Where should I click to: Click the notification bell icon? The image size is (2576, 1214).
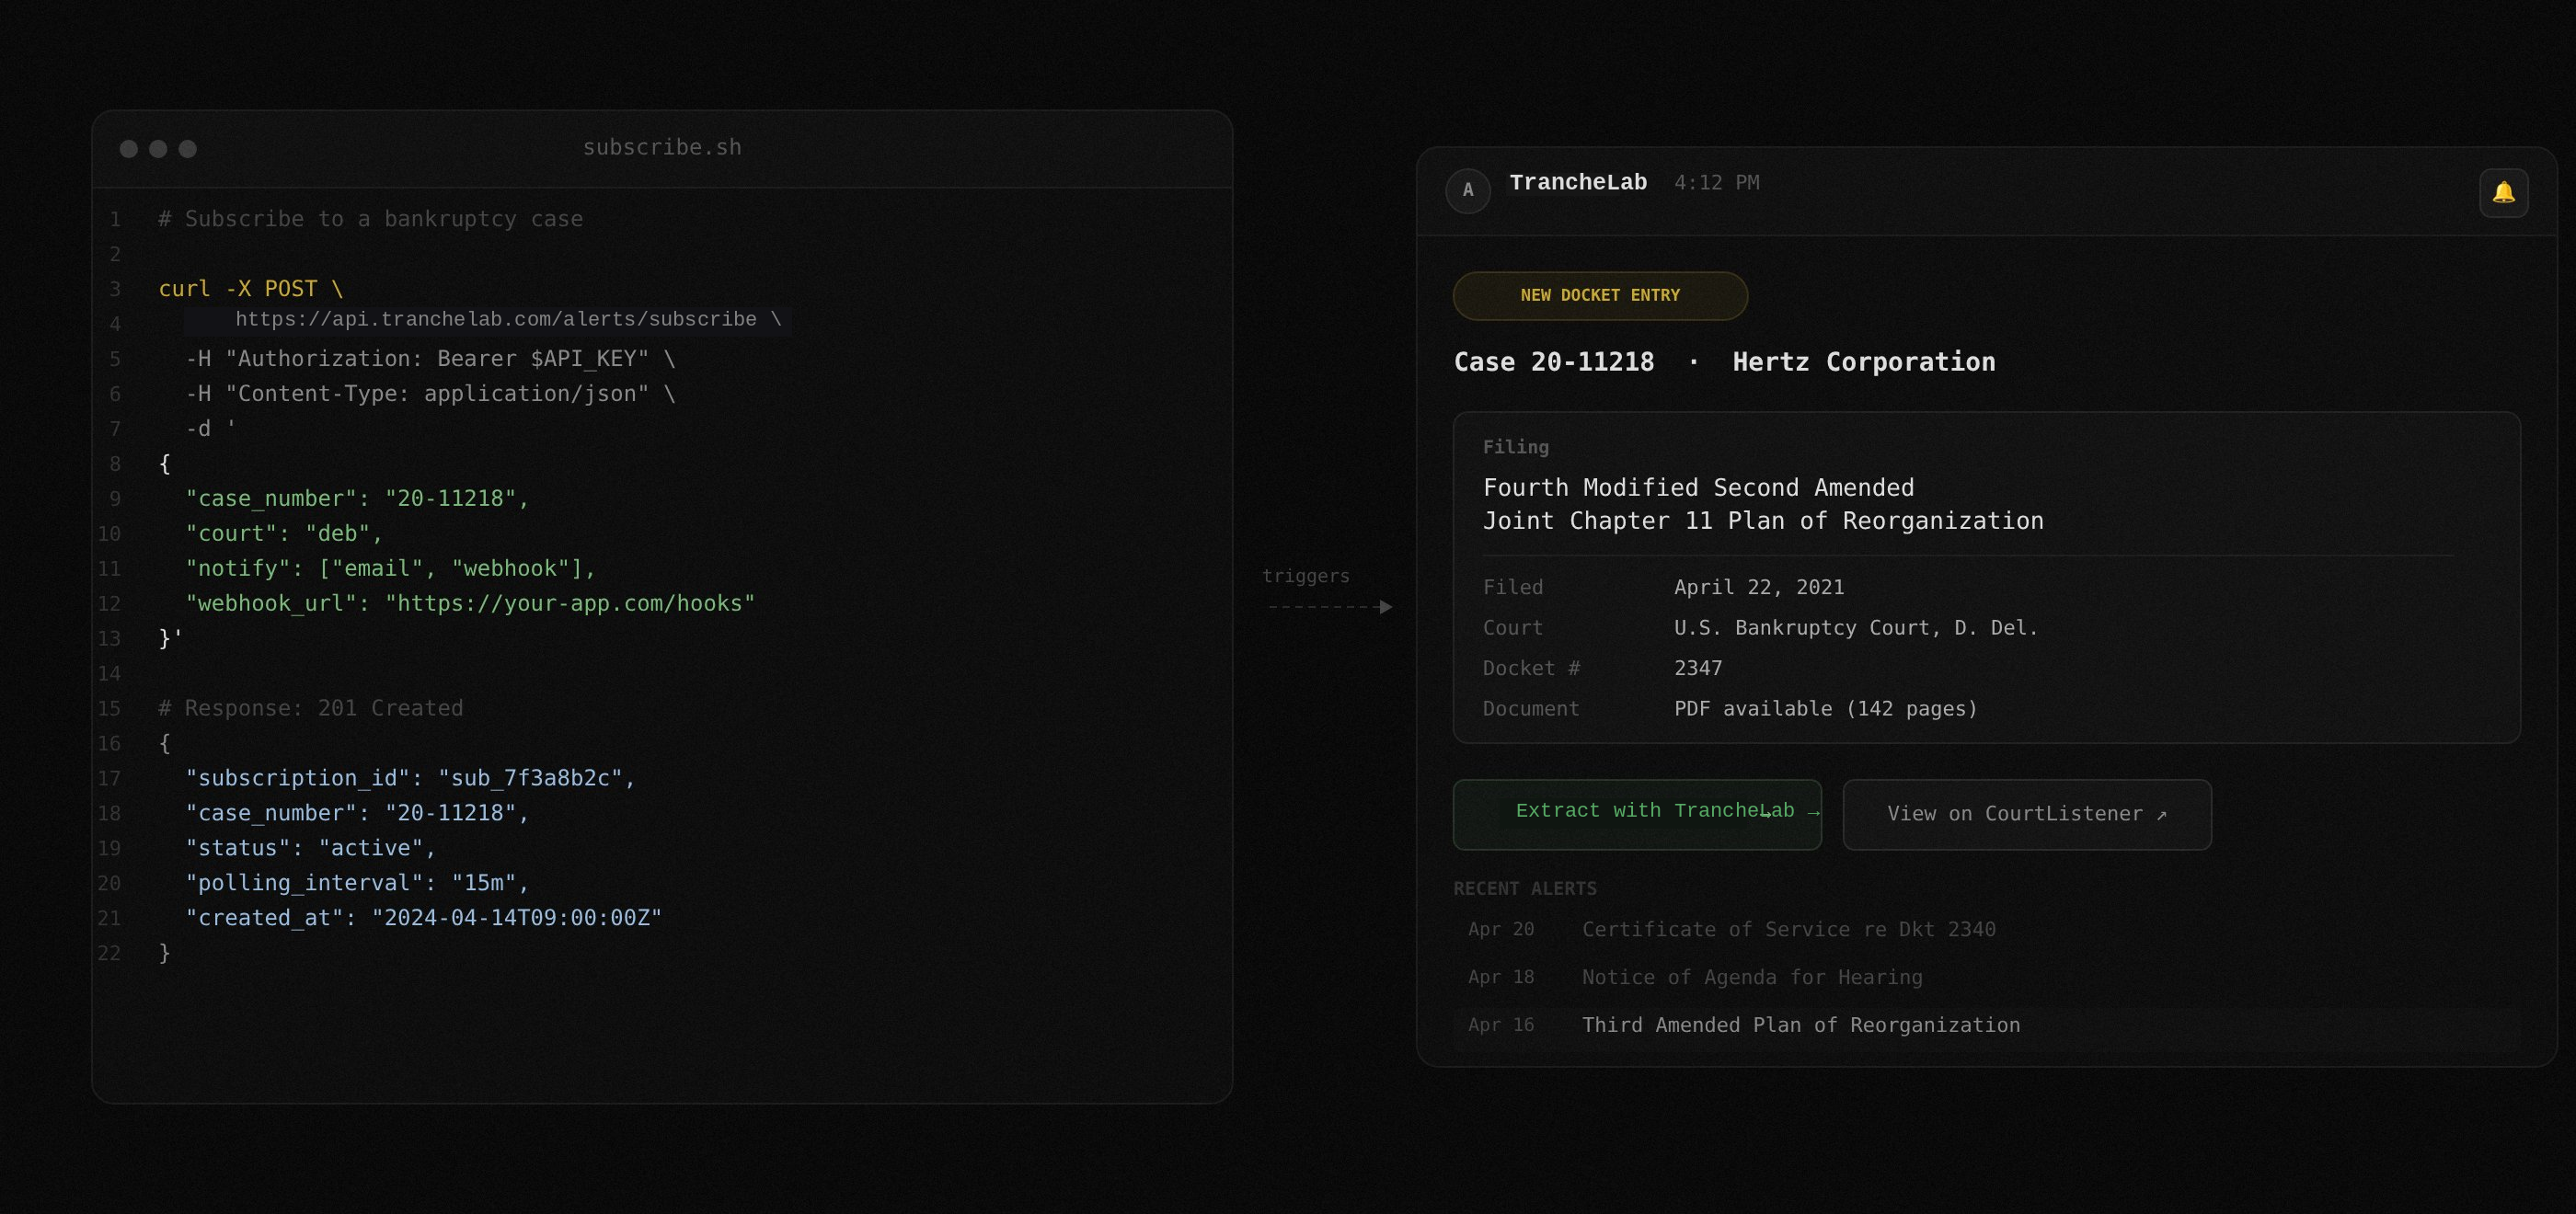(x=2503, y=192)
